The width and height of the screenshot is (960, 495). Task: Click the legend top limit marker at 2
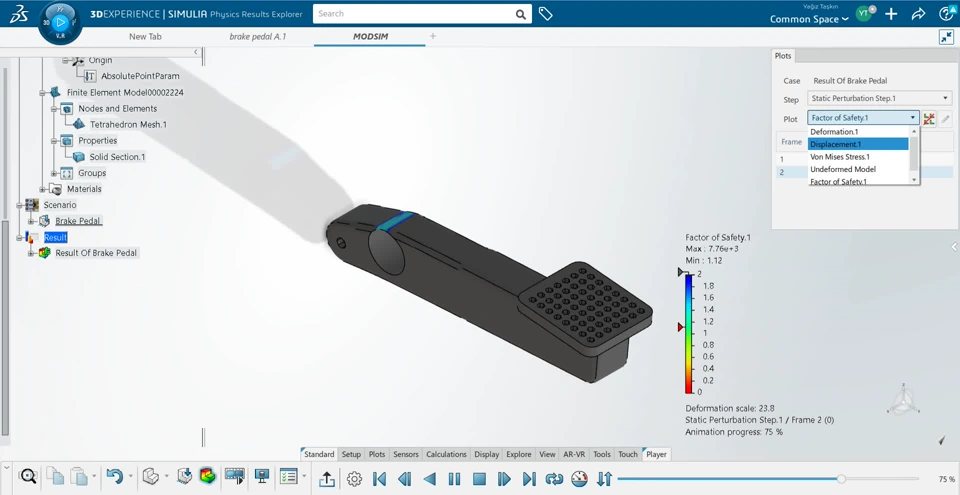click(681, 272)
